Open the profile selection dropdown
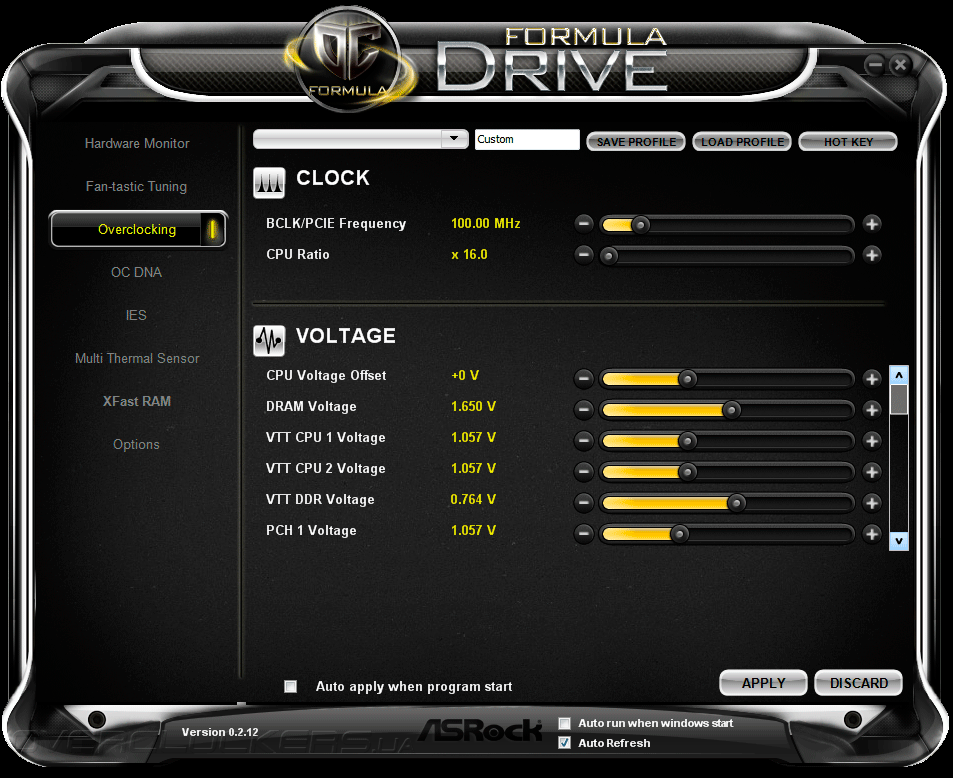 (x=453, y=139)
